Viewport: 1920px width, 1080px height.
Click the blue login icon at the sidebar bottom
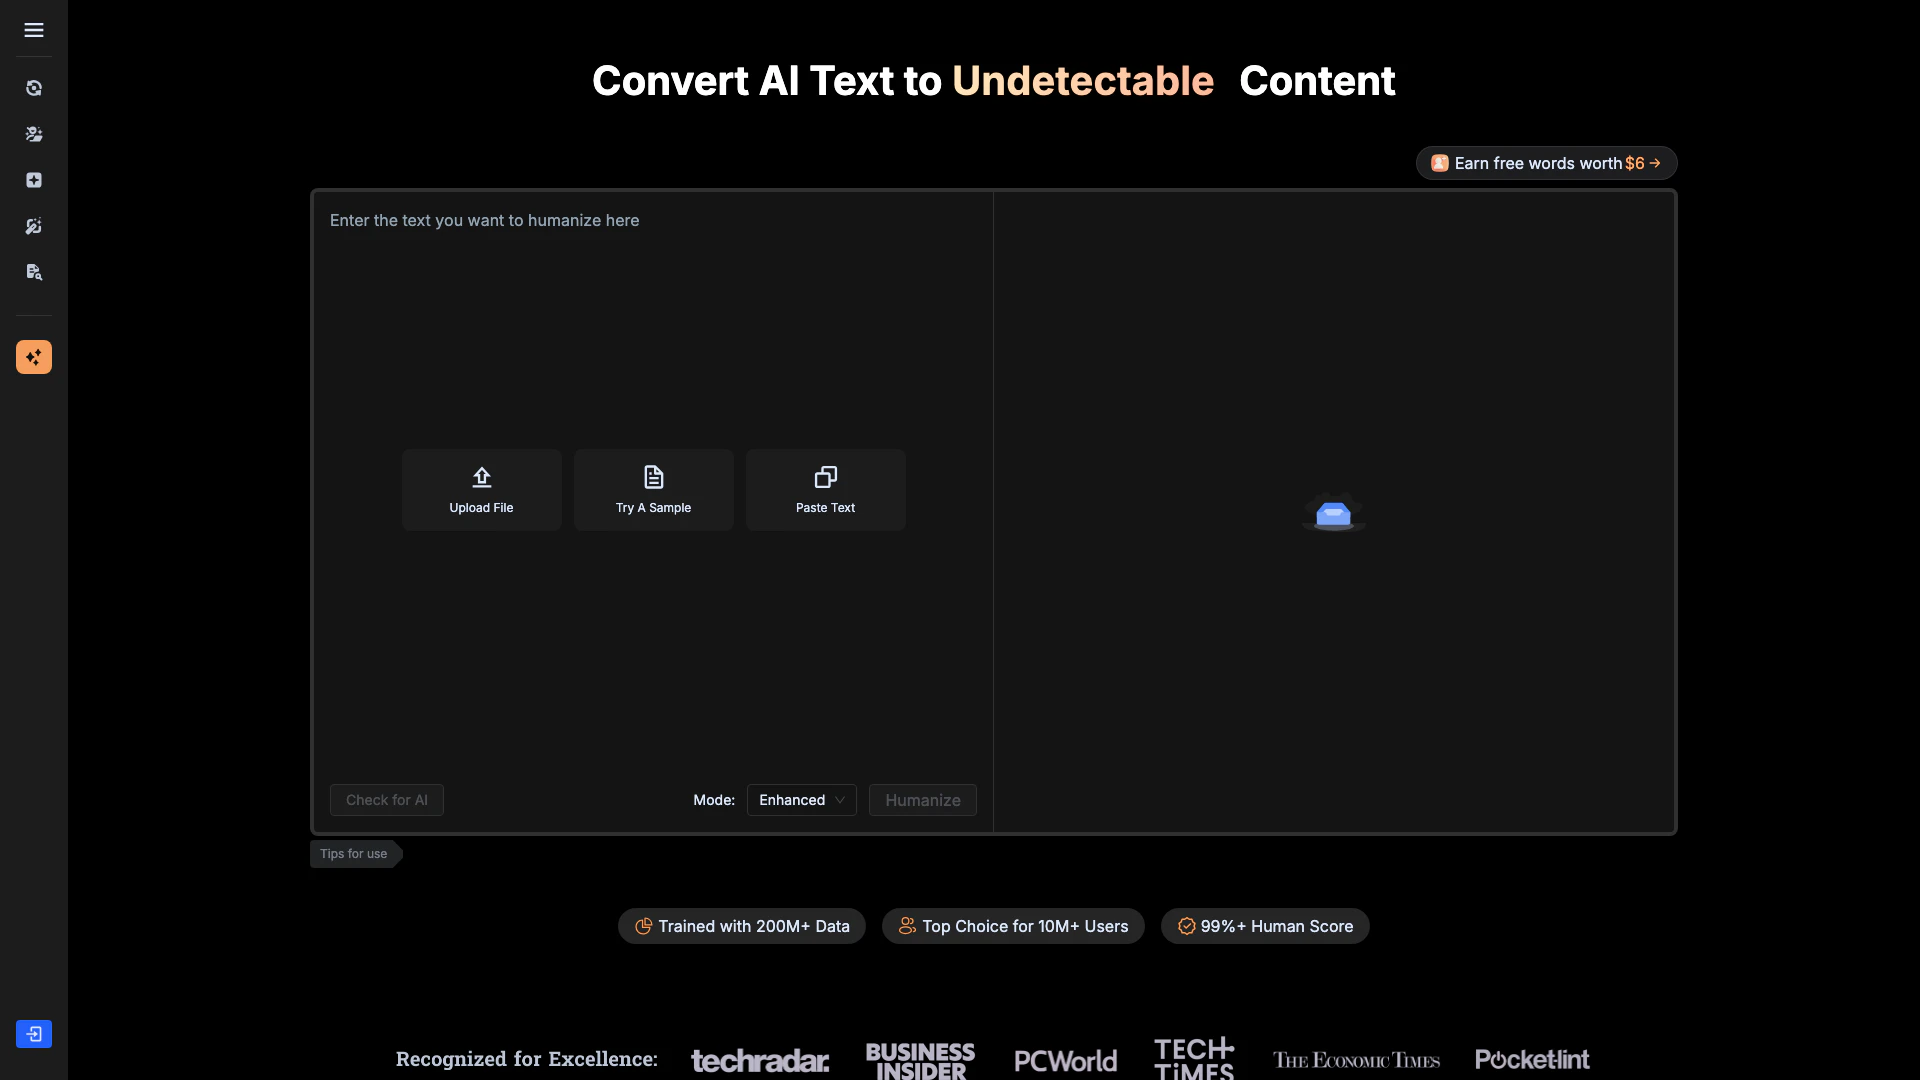point(34,1034)
